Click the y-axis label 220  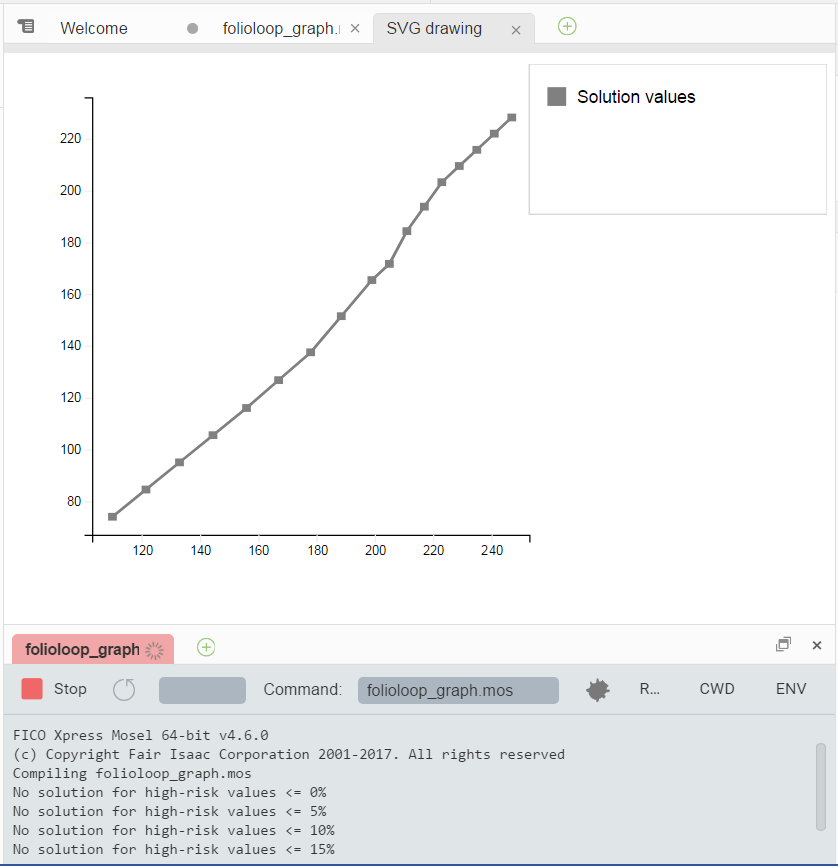click(x=71, y=138)
